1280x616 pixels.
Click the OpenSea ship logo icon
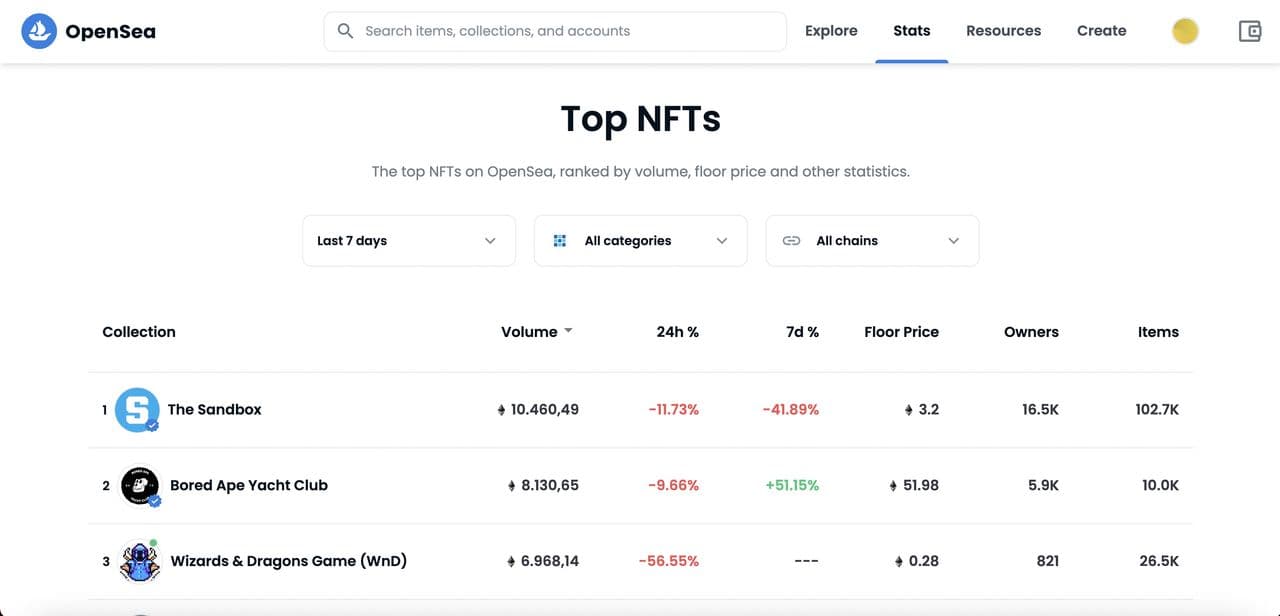(39, 32)
